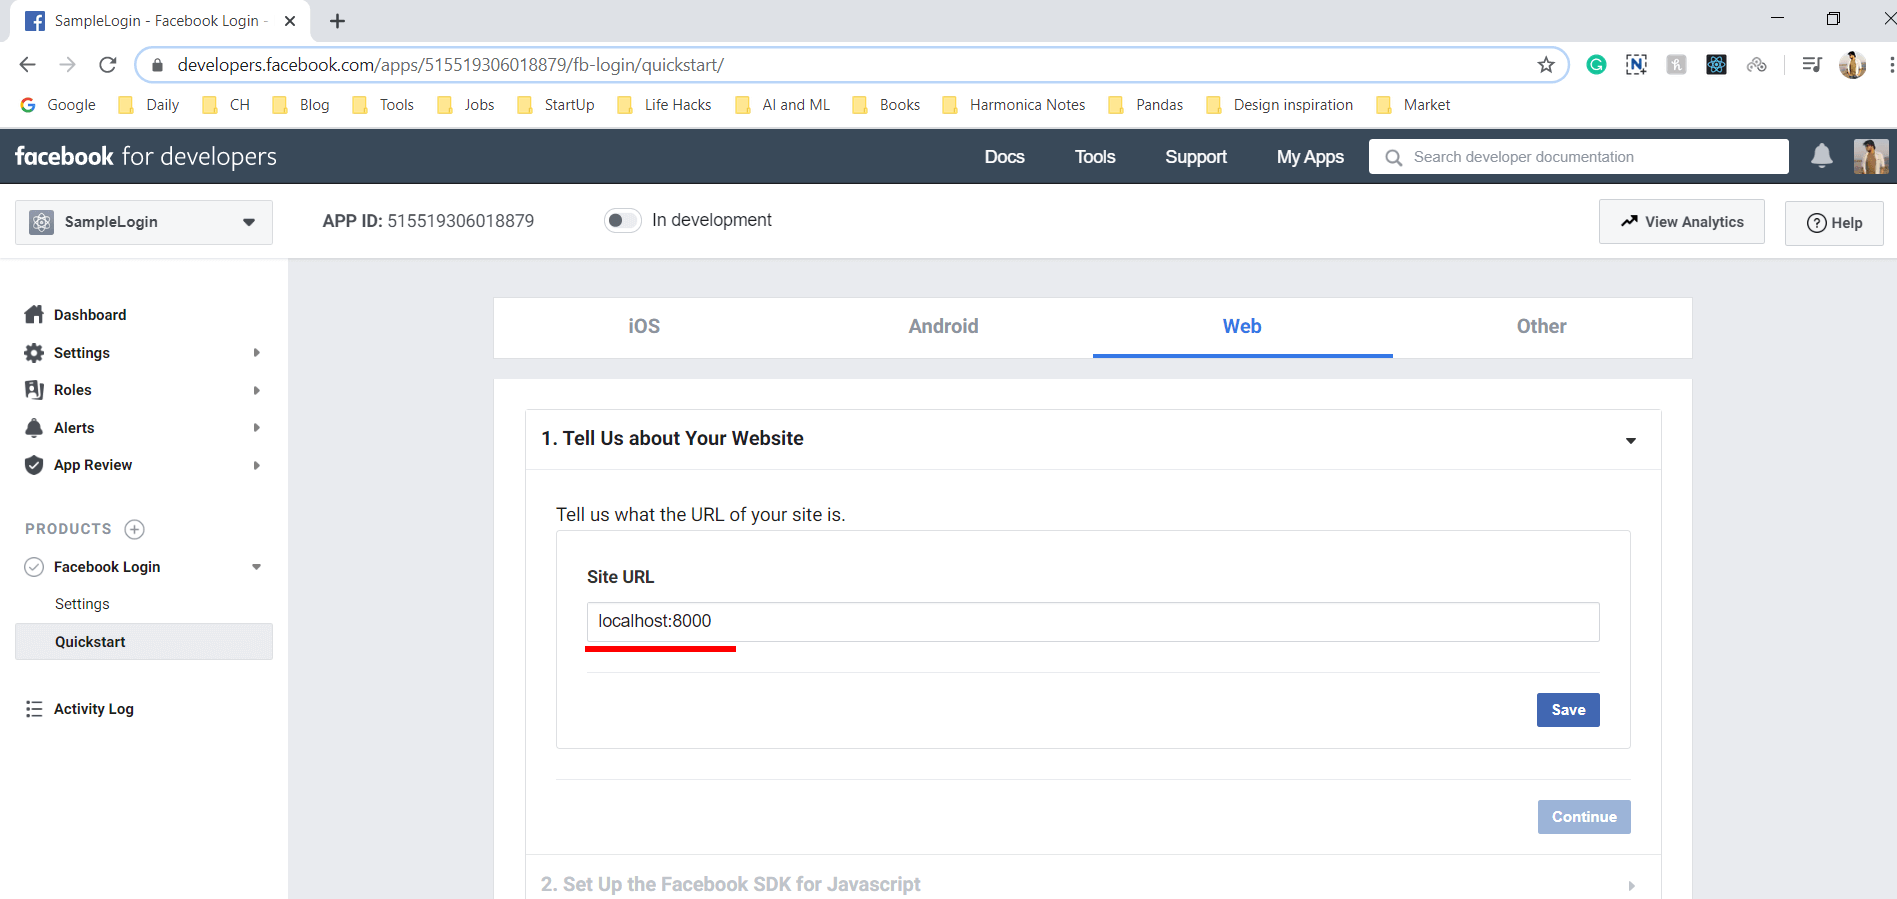Collapse the Facebook Login product menu
The image size is (1897, 899).
click(x=257, y=567)
